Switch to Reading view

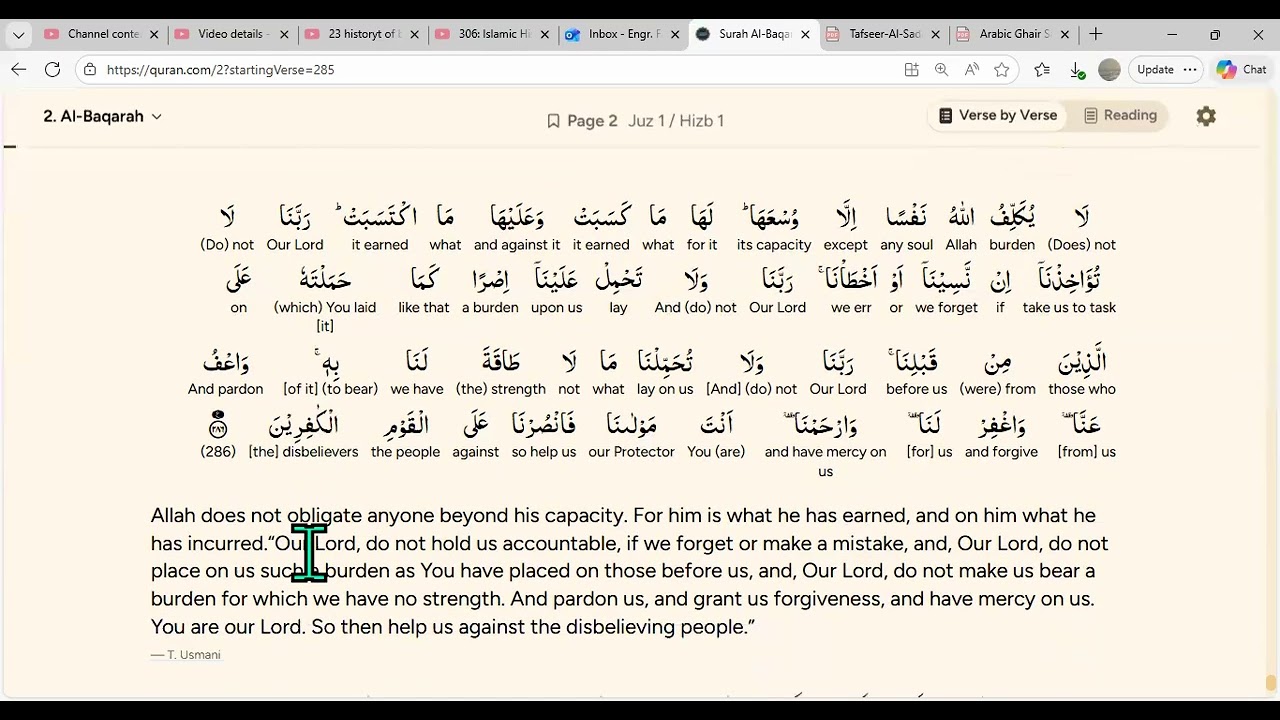click(x=1120, y=115)
